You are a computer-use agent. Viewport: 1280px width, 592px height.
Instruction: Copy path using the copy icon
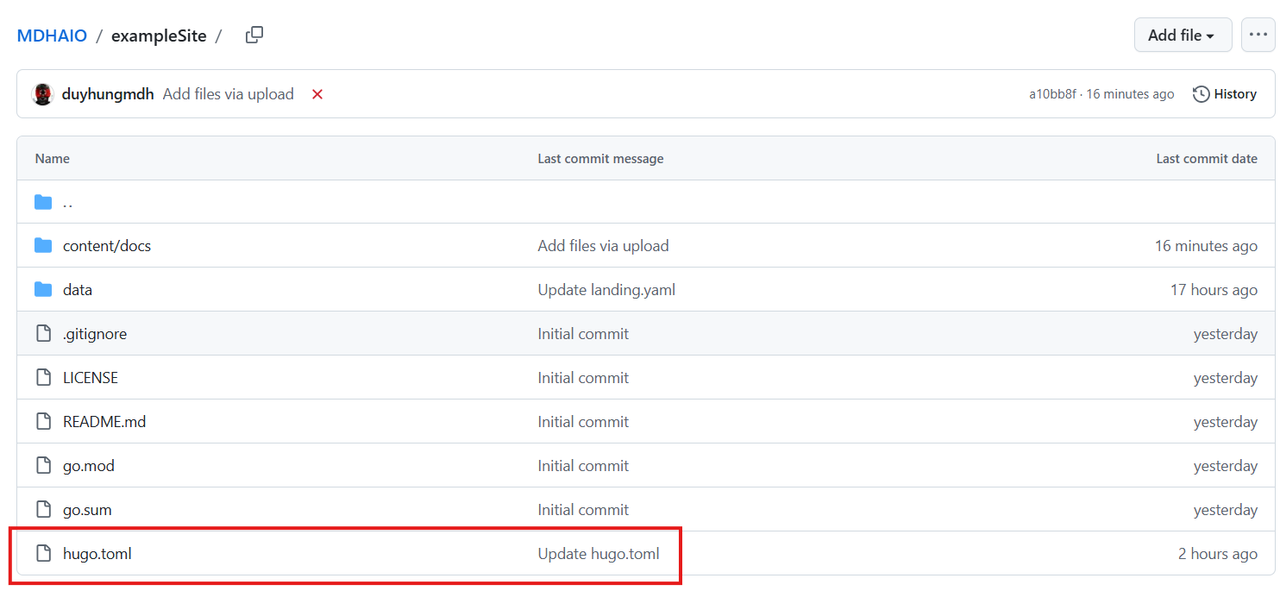click(x=254, y=35)
